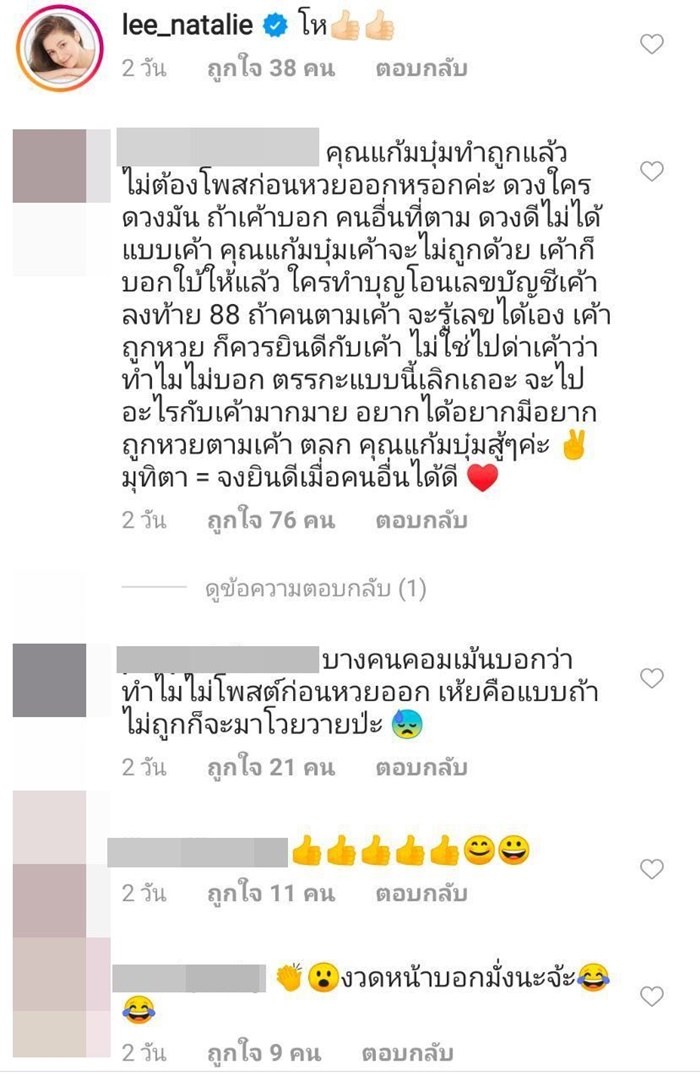Reply to the งวดหน้าบอกมั่งนะจ้ะ comment
This screenshot has height=1081, width=700.
(407, 1053)
